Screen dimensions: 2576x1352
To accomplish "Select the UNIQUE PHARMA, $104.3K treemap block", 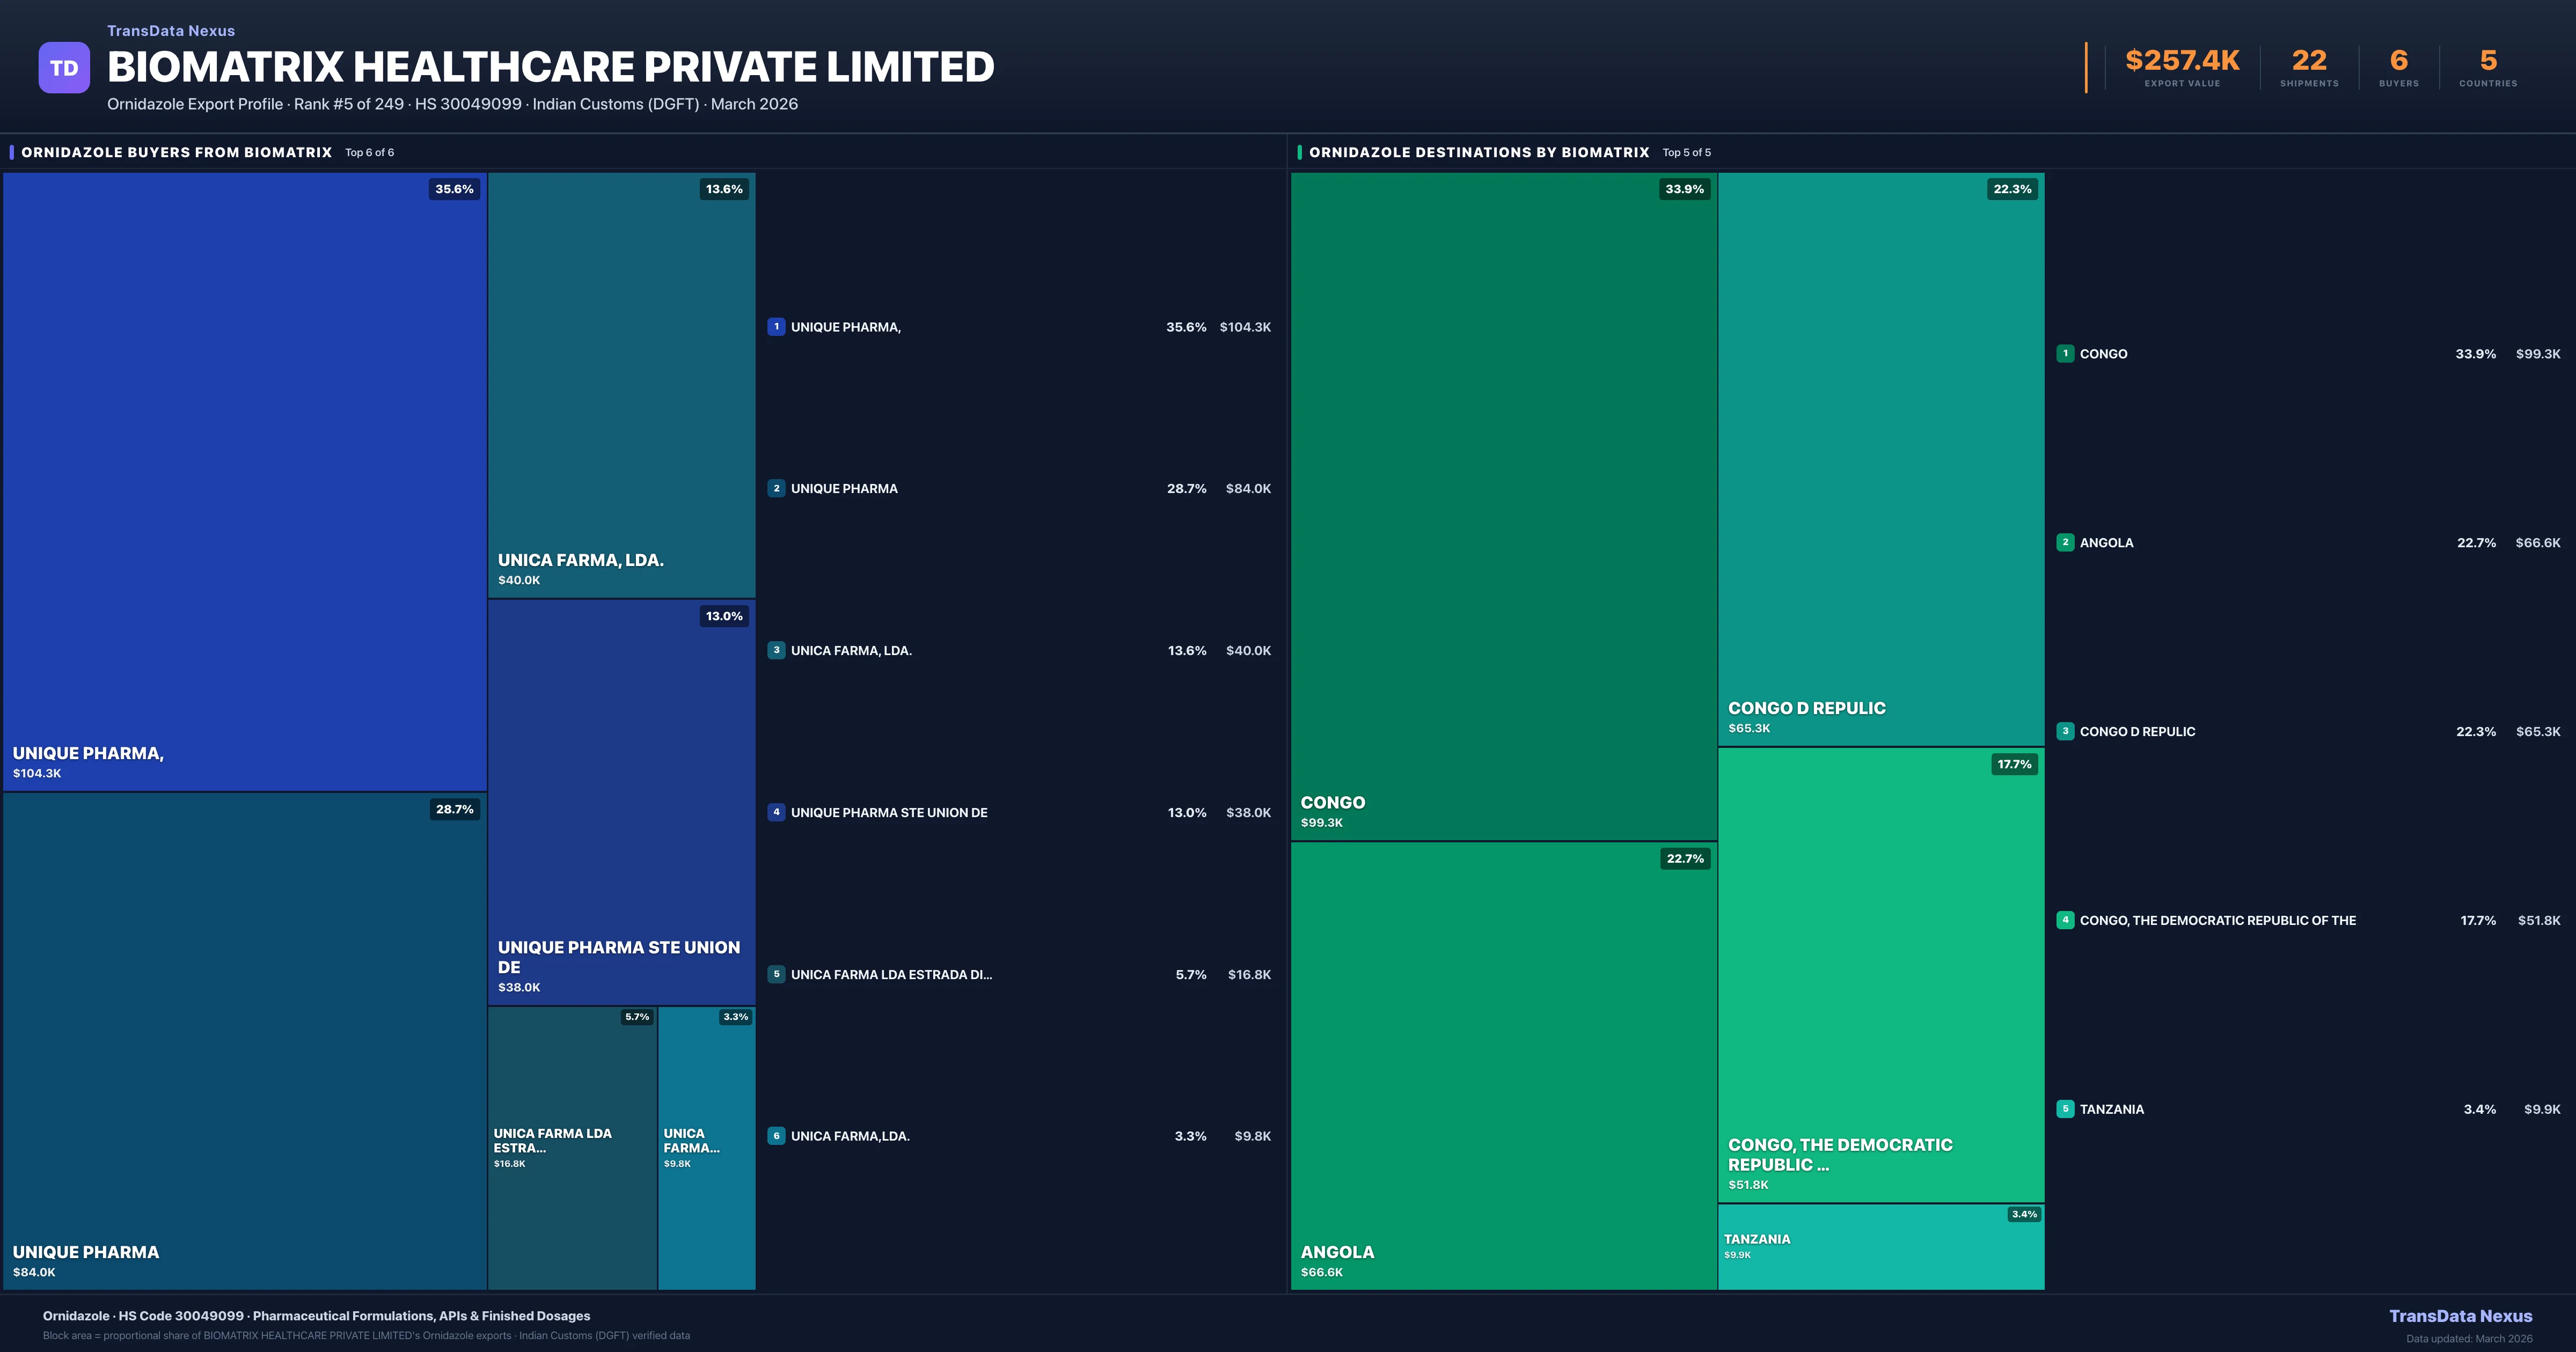I will point(244,480).
